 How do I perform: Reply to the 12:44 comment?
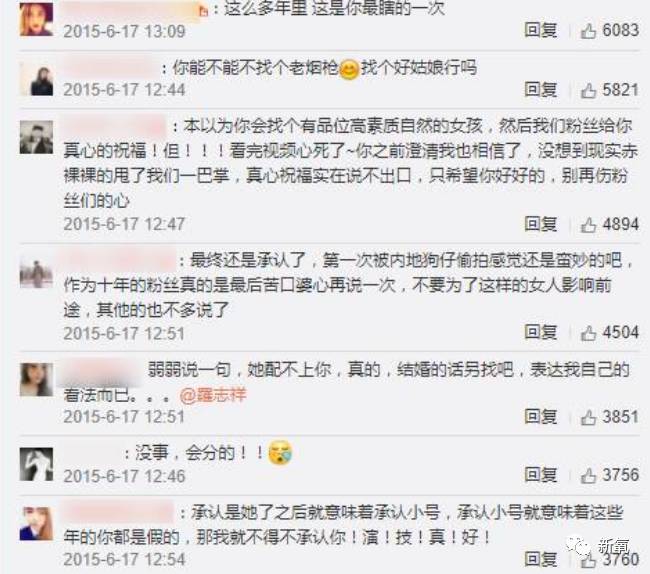541,90
